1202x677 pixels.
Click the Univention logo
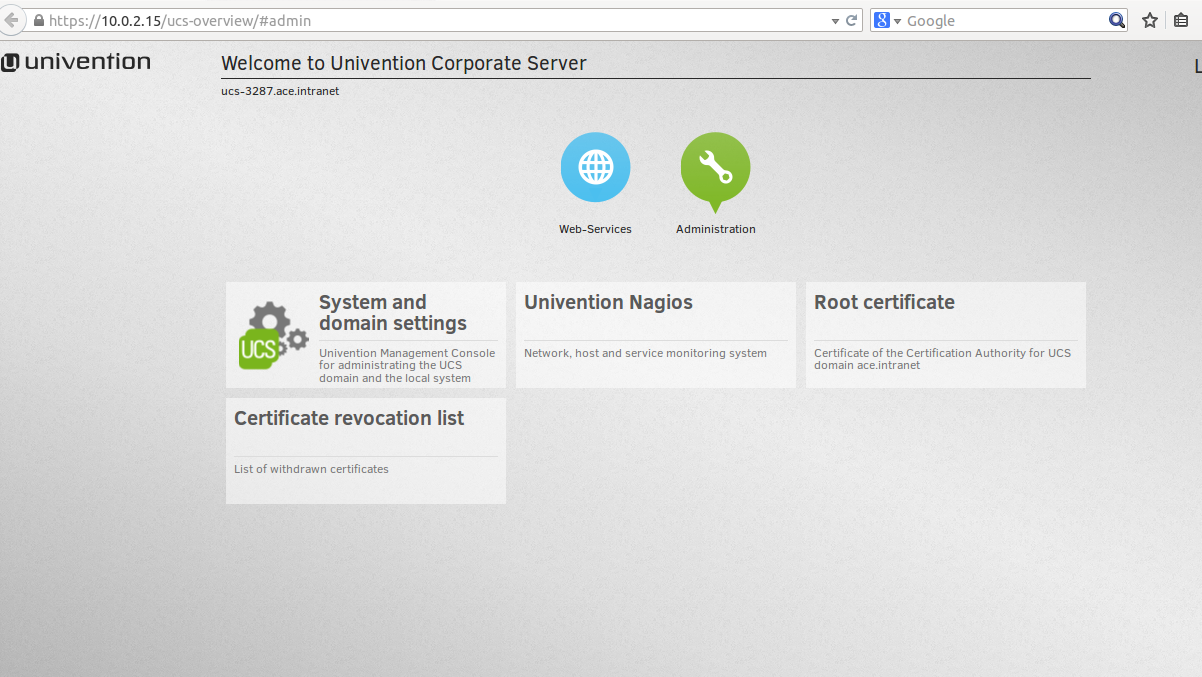(76, 62)
